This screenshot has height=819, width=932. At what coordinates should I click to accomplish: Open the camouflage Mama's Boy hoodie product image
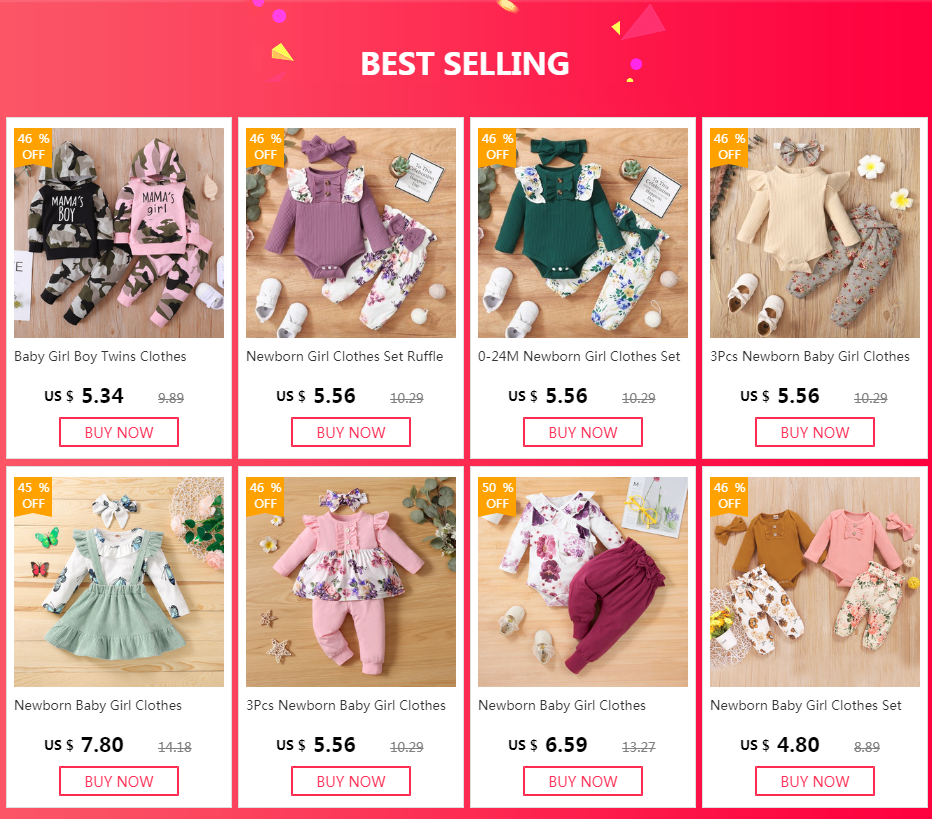(119, 233)
